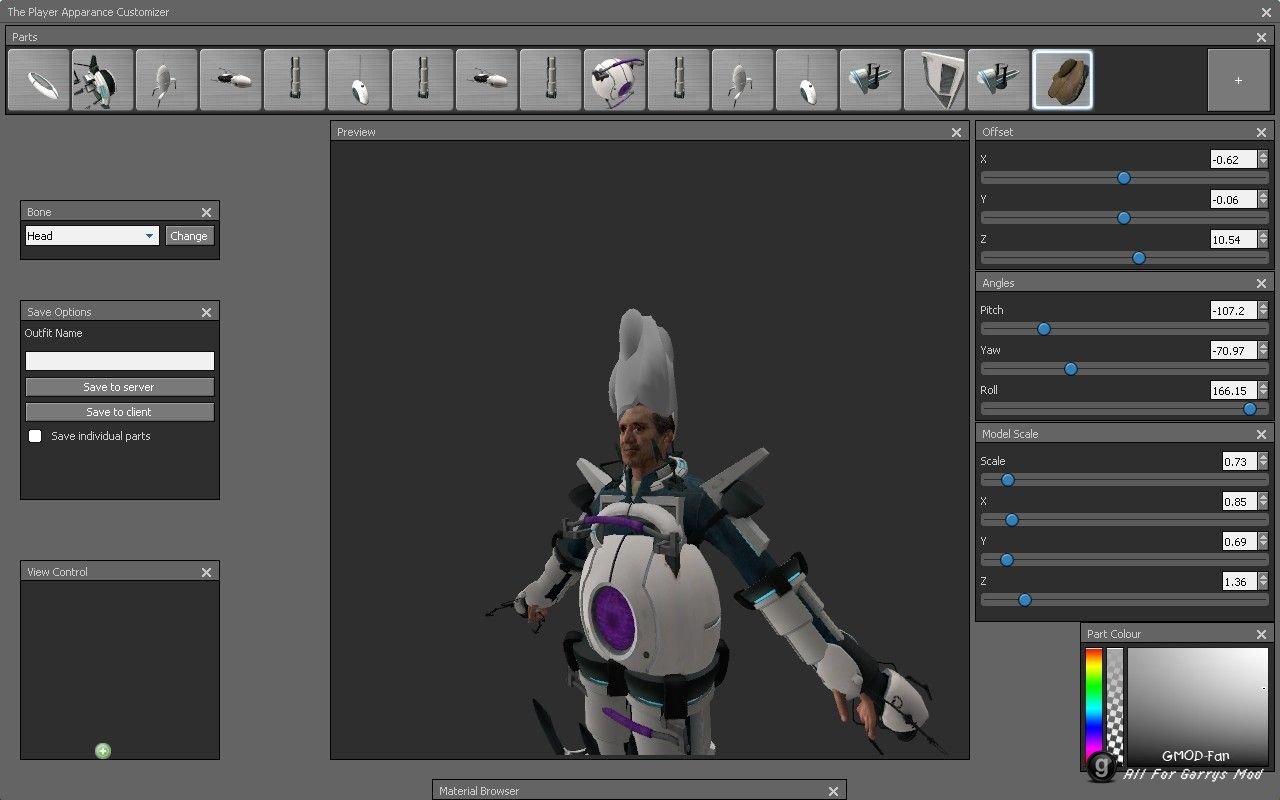Click the Roll spinner arrows
Screen dimensions: 1280x800
(1263, 390)
